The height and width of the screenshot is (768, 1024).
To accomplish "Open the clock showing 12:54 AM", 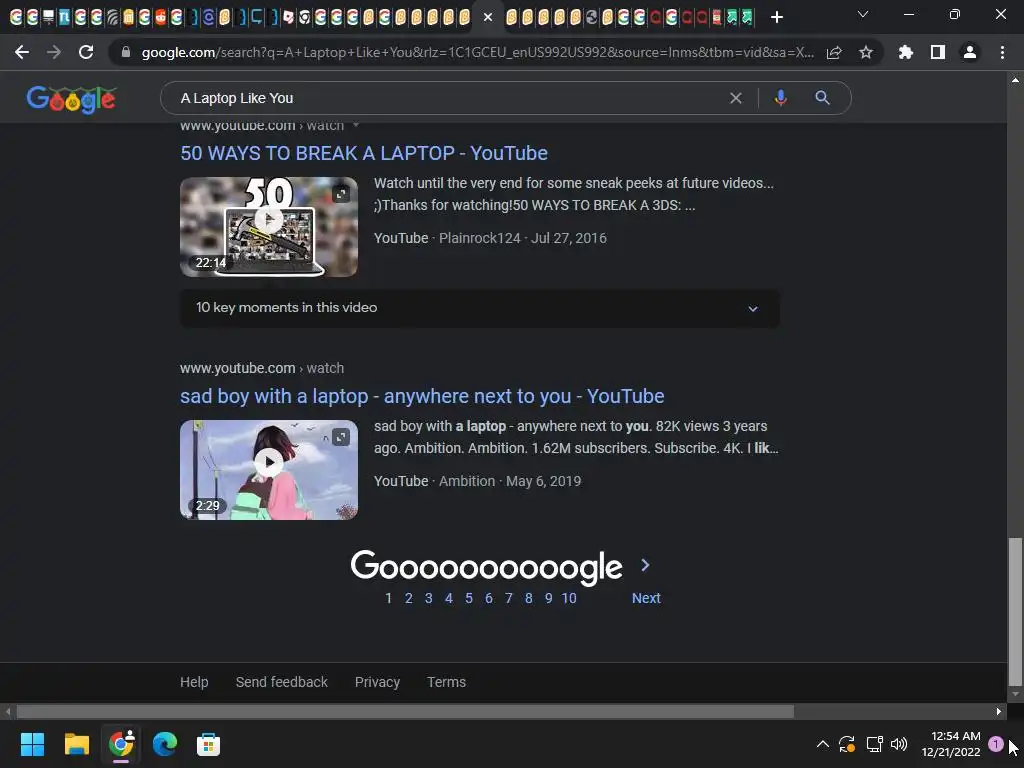I will click(x=951, y=744).
